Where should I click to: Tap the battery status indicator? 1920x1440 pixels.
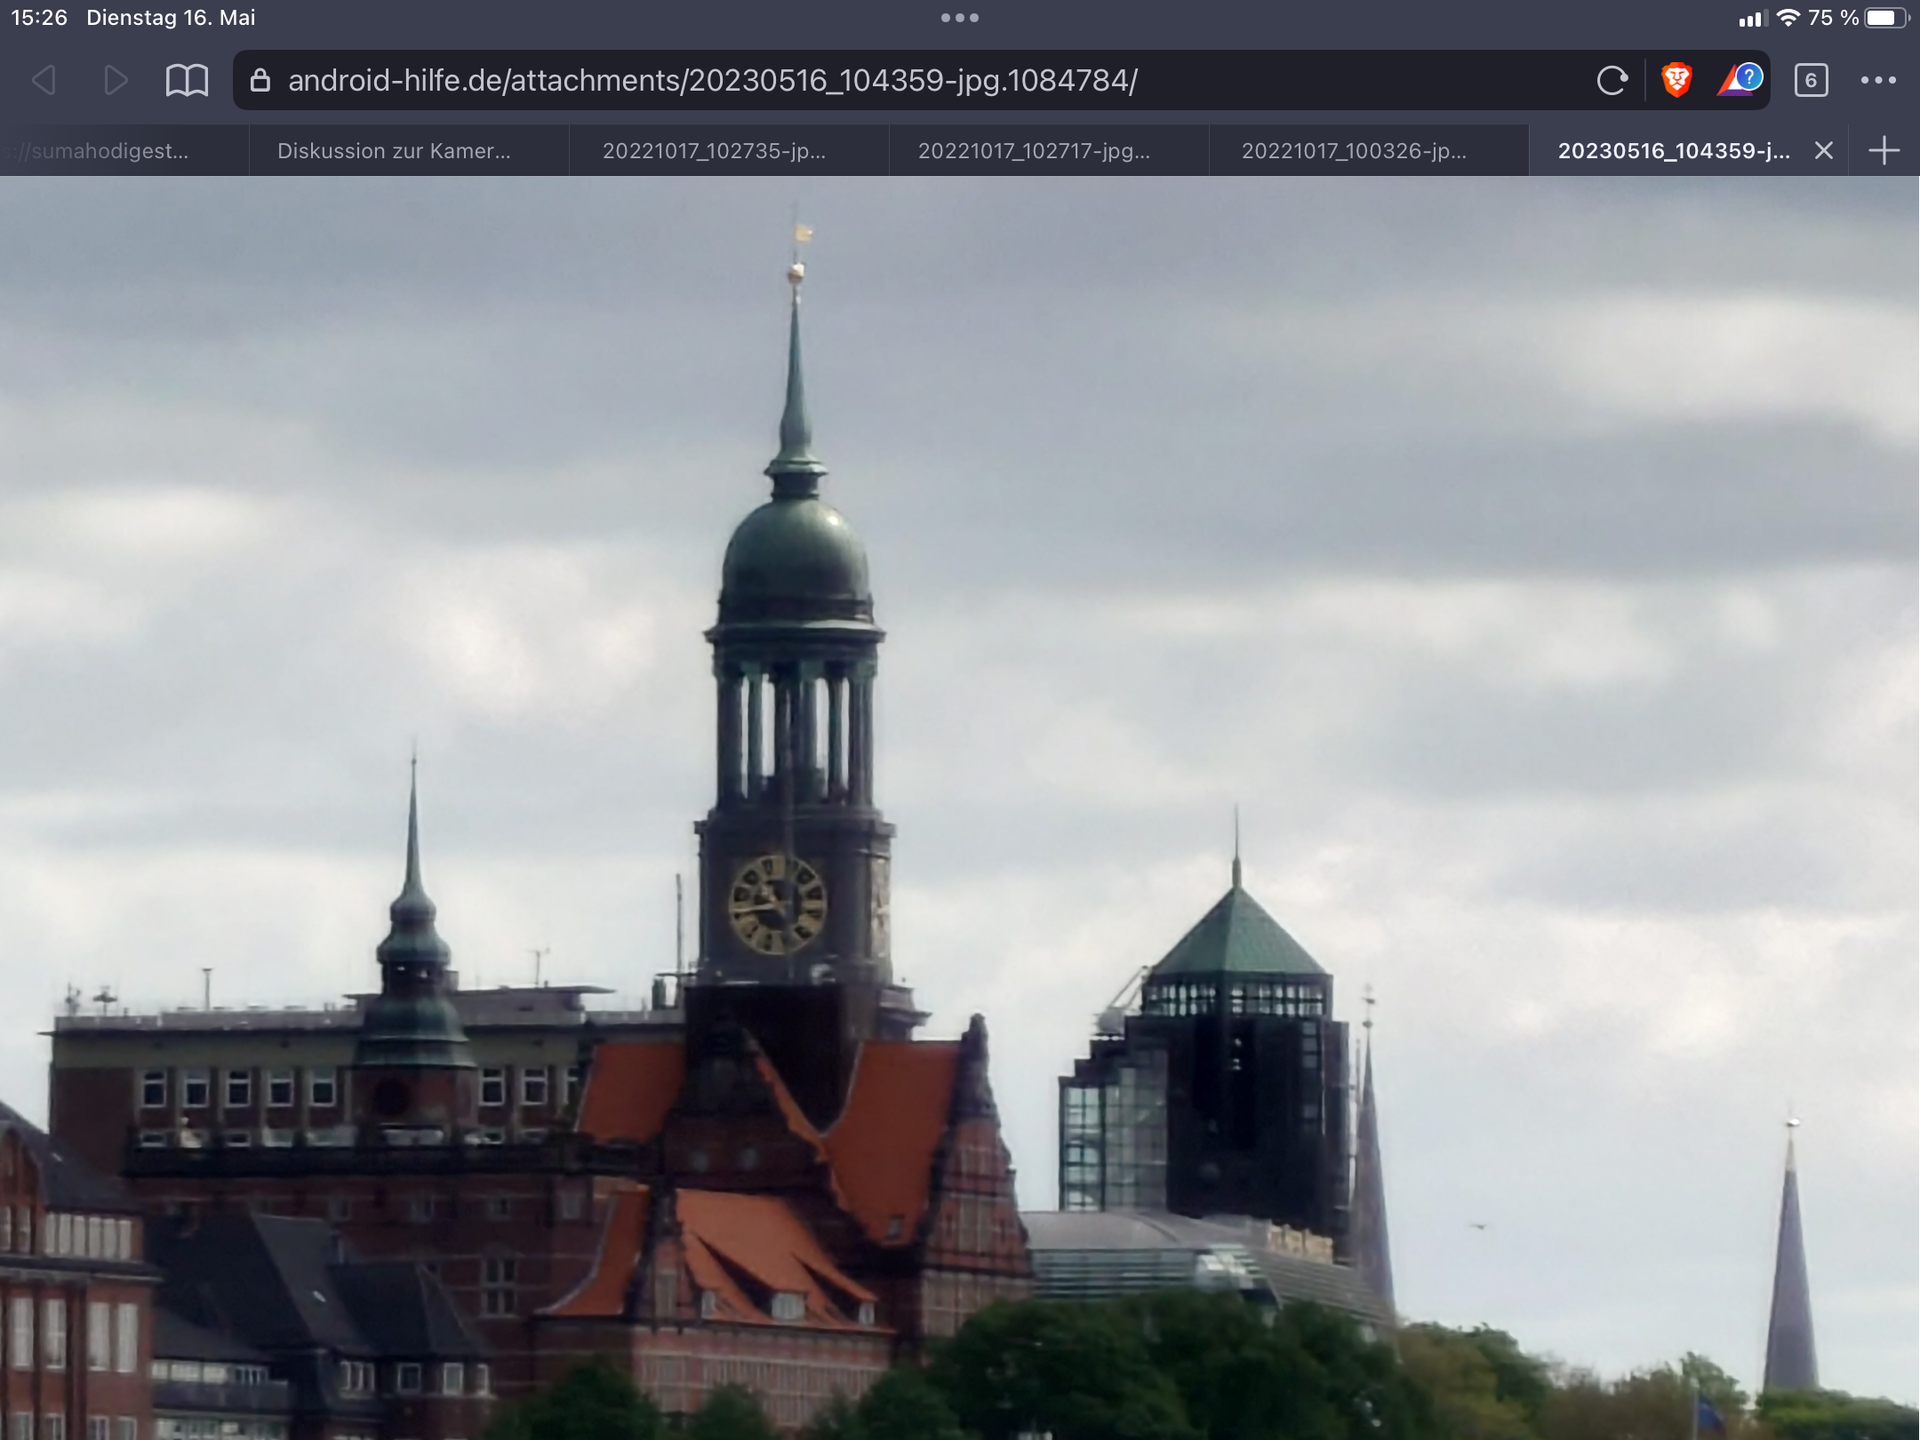coord(1886,18)
